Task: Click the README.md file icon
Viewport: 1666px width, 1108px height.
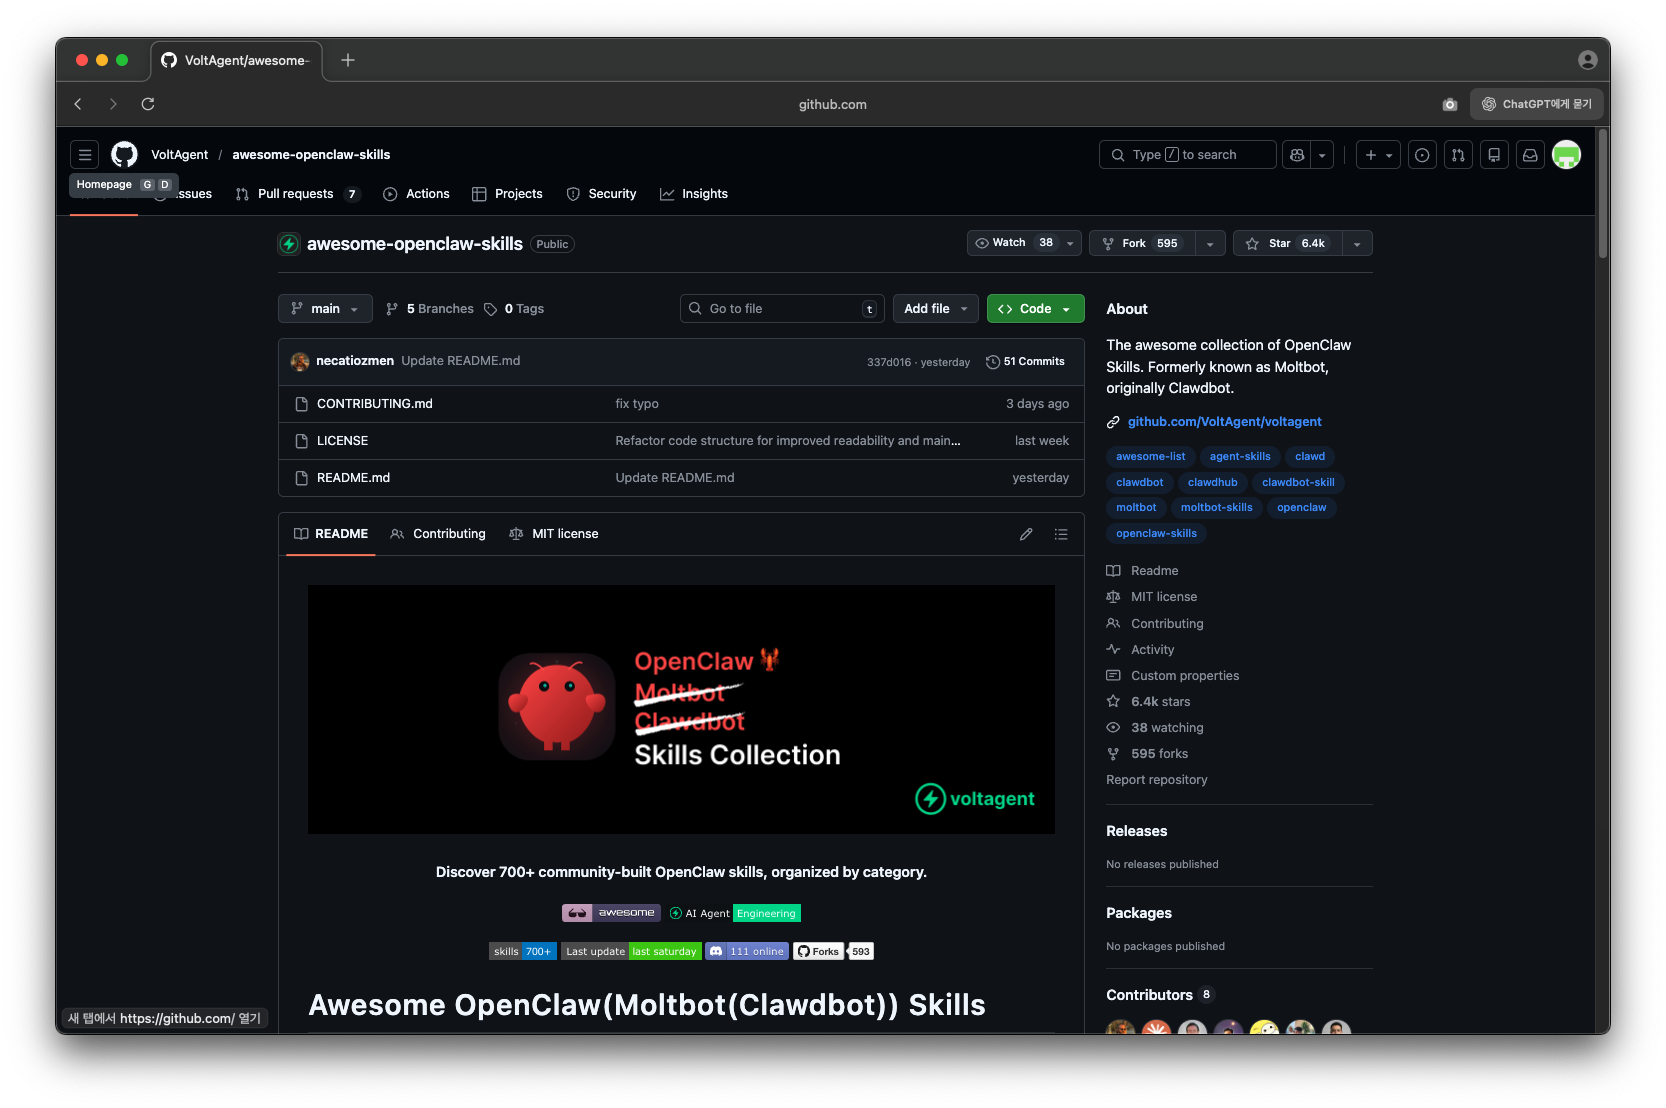Action: pos(301,478)
